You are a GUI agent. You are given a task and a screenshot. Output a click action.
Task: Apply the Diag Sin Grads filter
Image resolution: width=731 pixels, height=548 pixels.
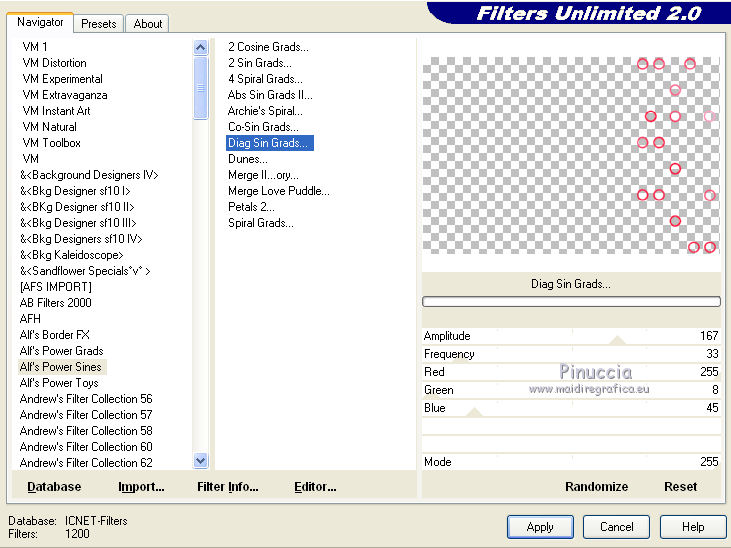(x=540, y=527)
